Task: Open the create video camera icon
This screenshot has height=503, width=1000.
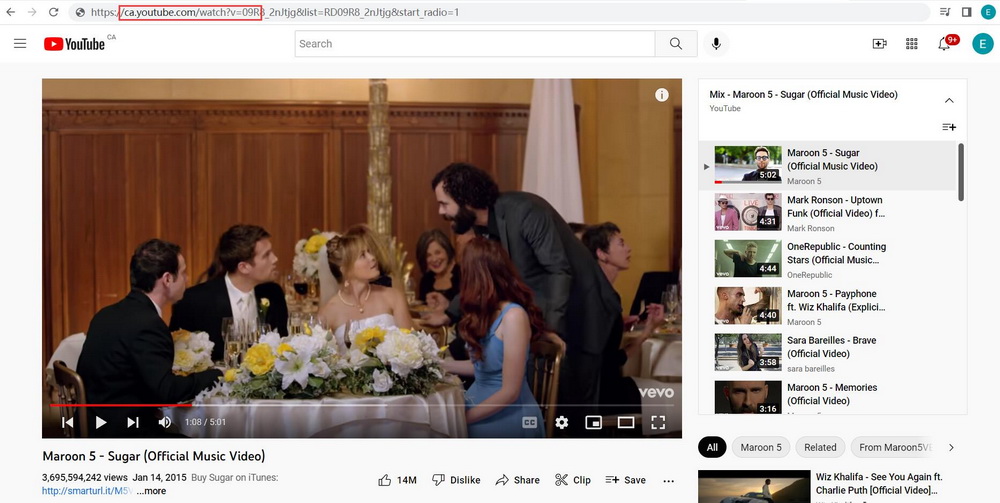Action: (879, 44)
